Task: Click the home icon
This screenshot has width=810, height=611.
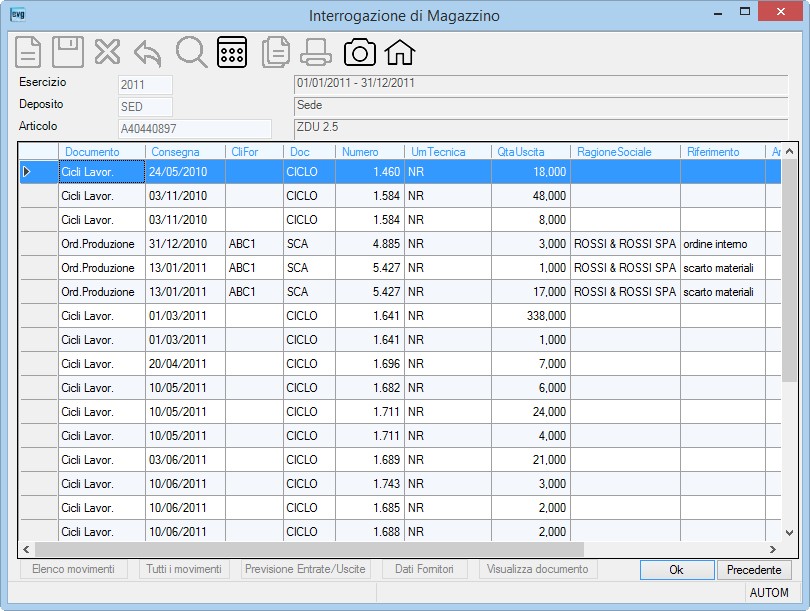Action: coord(400,52)
